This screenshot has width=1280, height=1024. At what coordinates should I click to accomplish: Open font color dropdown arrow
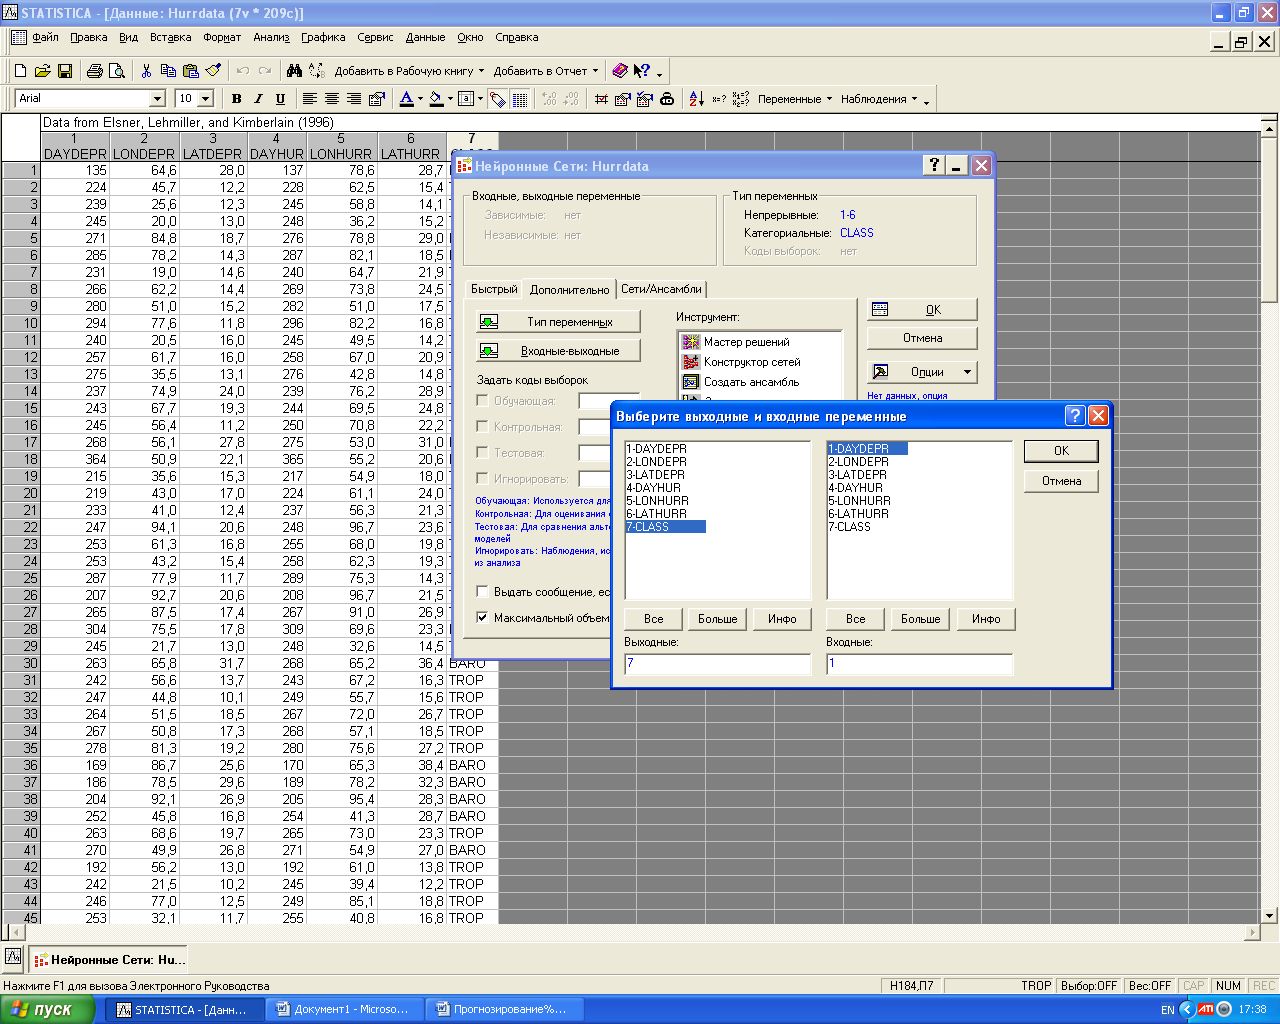[421, 99]
